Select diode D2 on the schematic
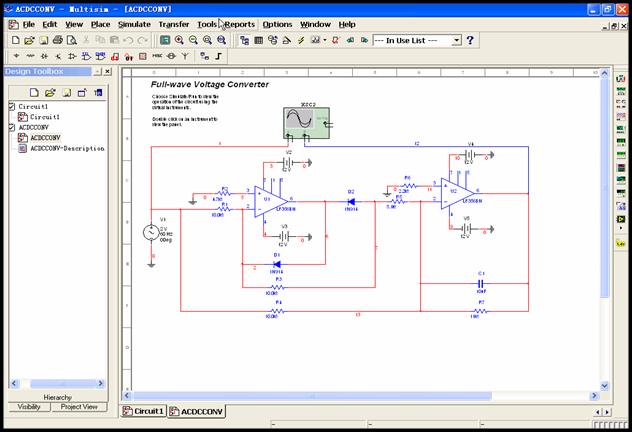 click(351, 201)
